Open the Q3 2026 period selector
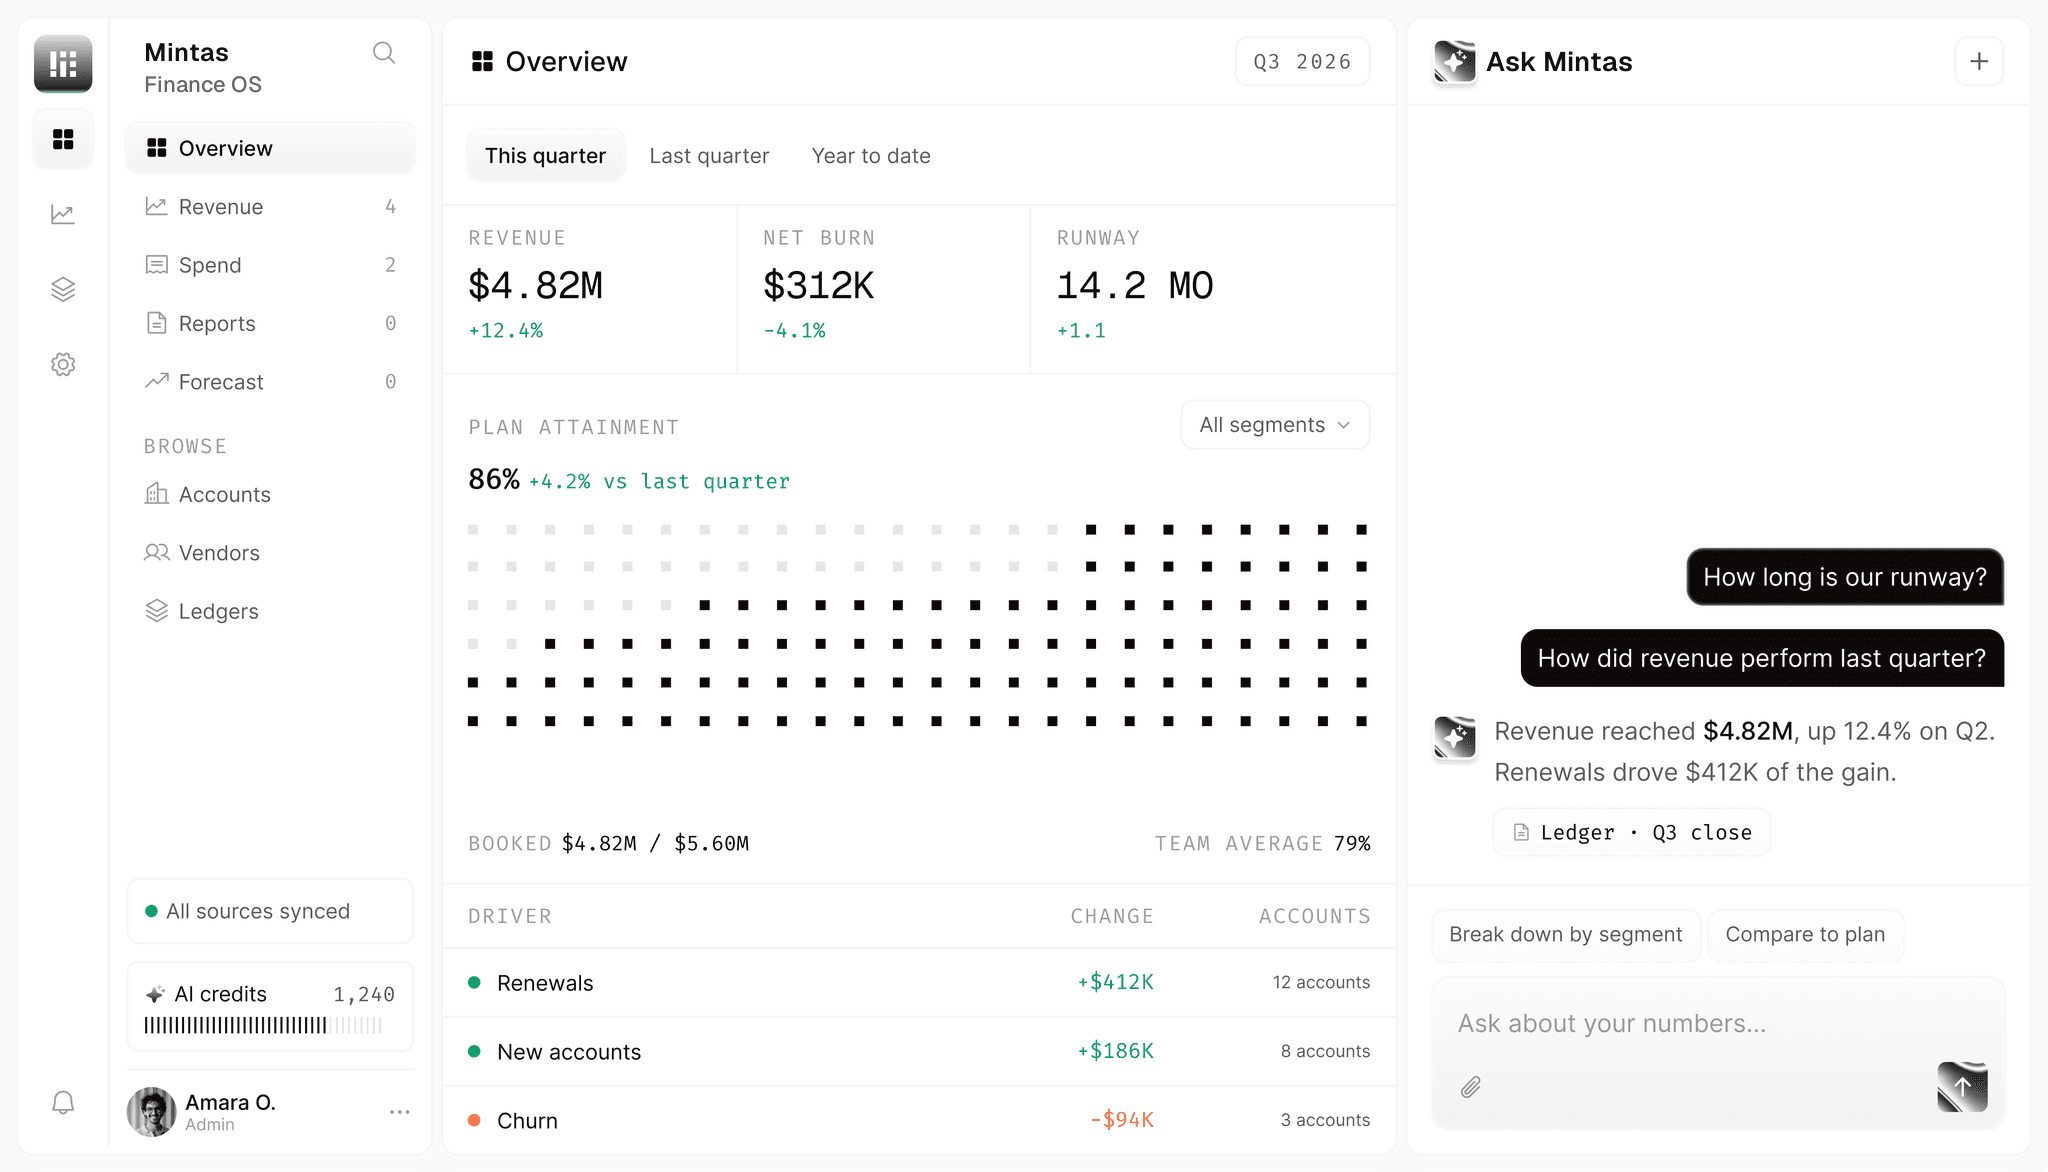Image resolution: width=2048 pixels, height=1172 pixels. tap(1302, 62)
